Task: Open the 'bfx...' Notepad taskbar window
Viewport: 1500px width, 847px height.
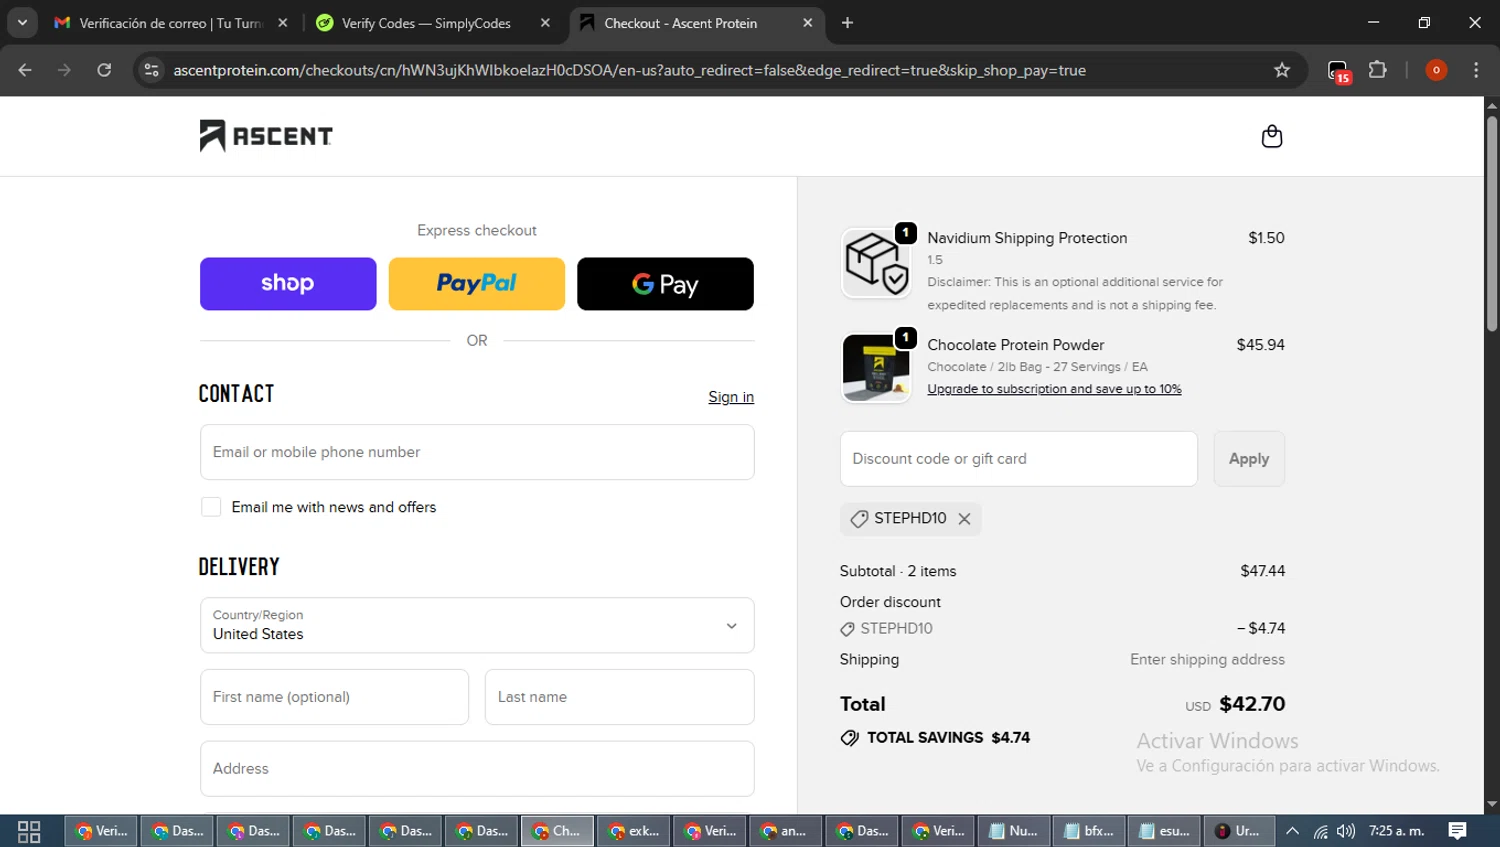Action: click(1089, 831)
